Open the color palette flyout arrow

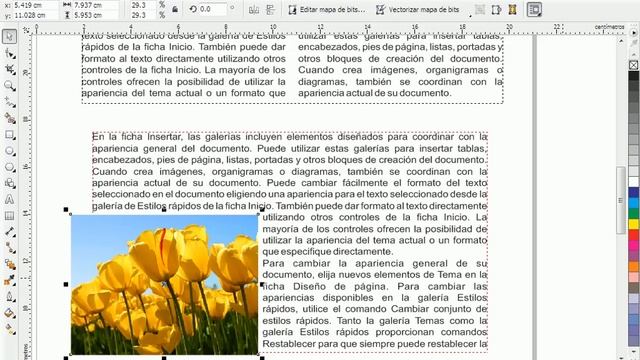633,33
